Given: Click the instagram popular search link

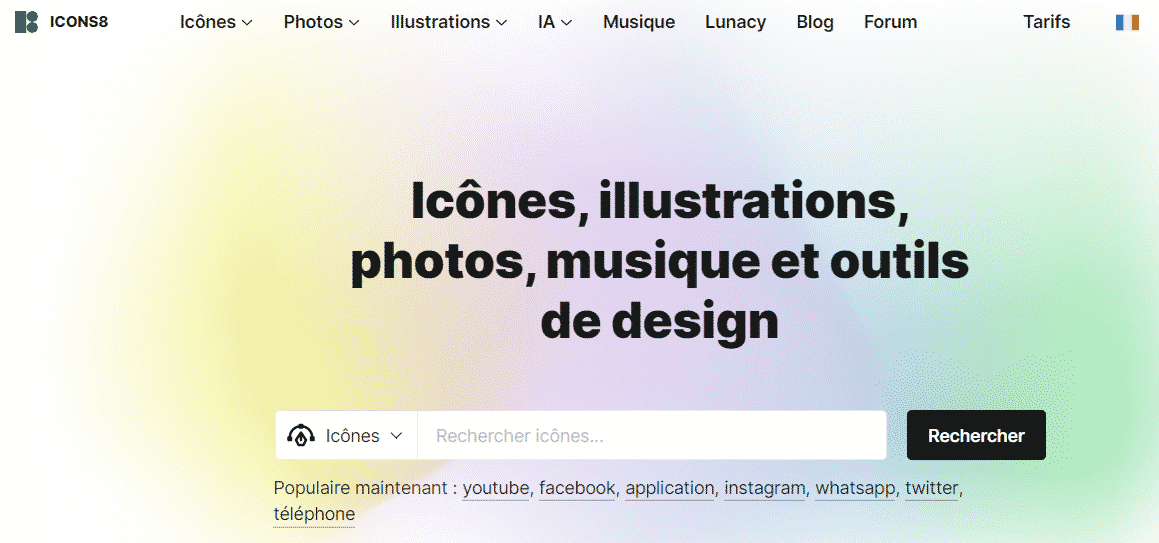Looking at the screenshot, I should (764, 488).
